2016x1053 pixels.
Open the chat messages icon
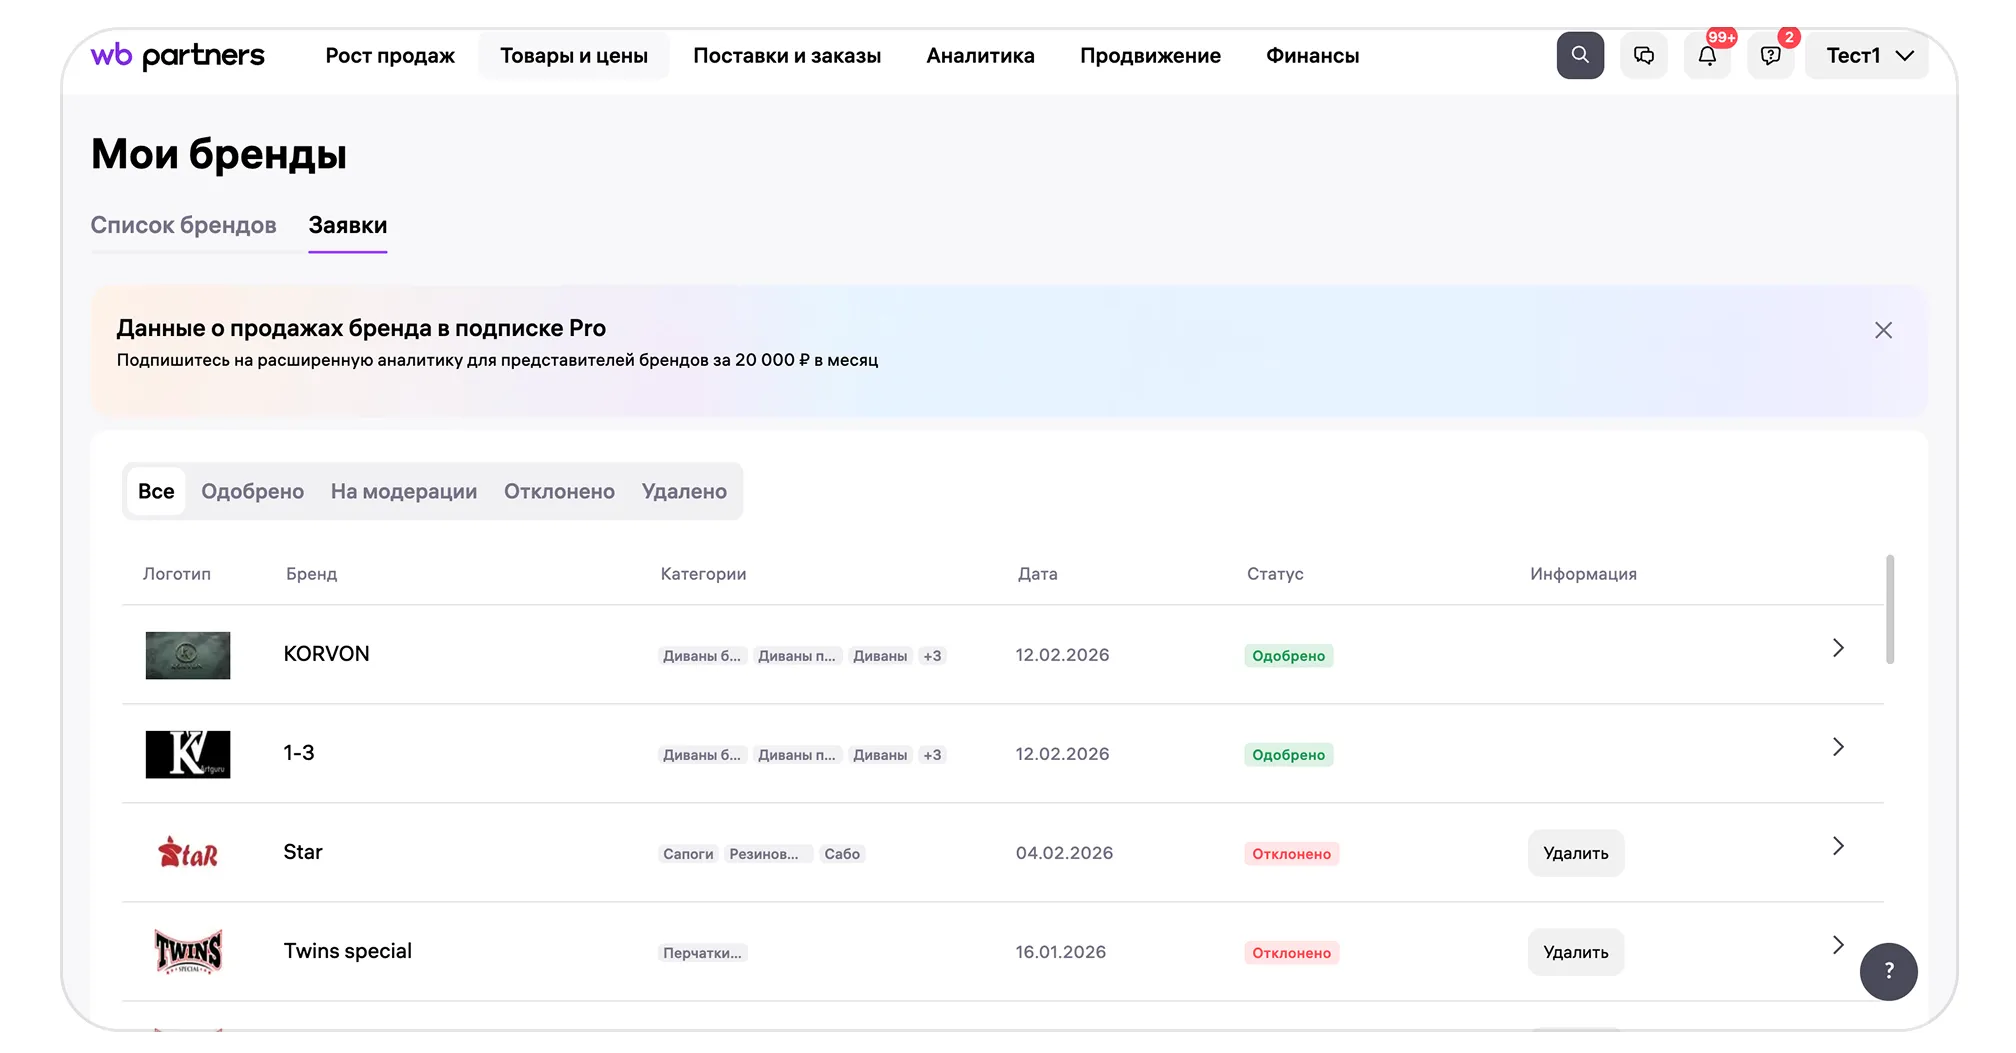1643,55
